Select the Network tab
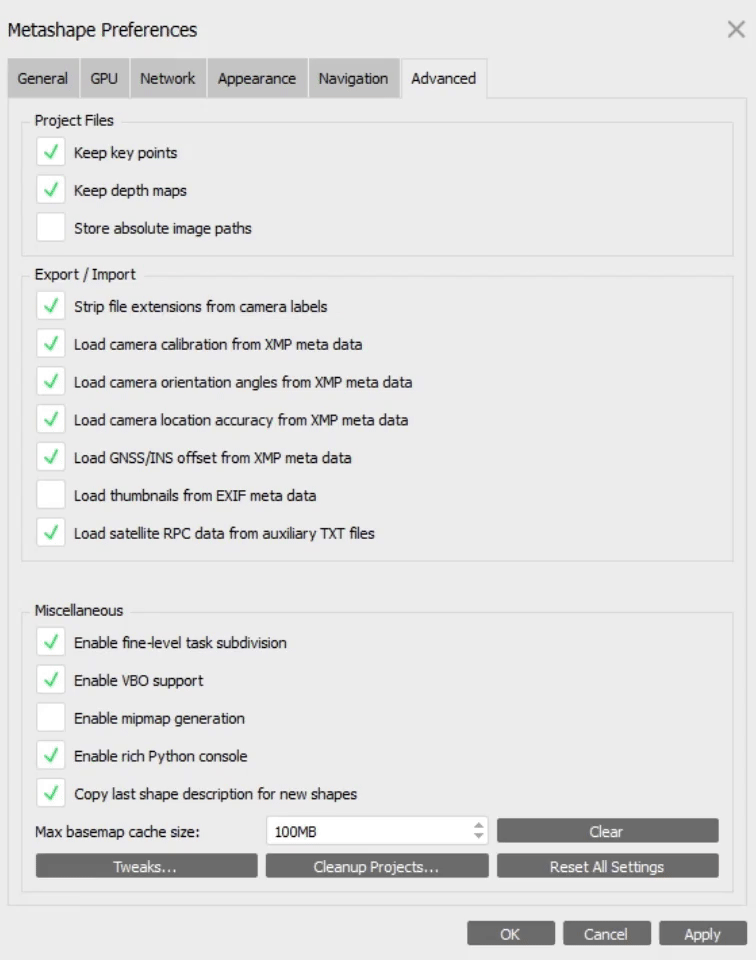Screen dimensions: 756x960 [167, 79]
